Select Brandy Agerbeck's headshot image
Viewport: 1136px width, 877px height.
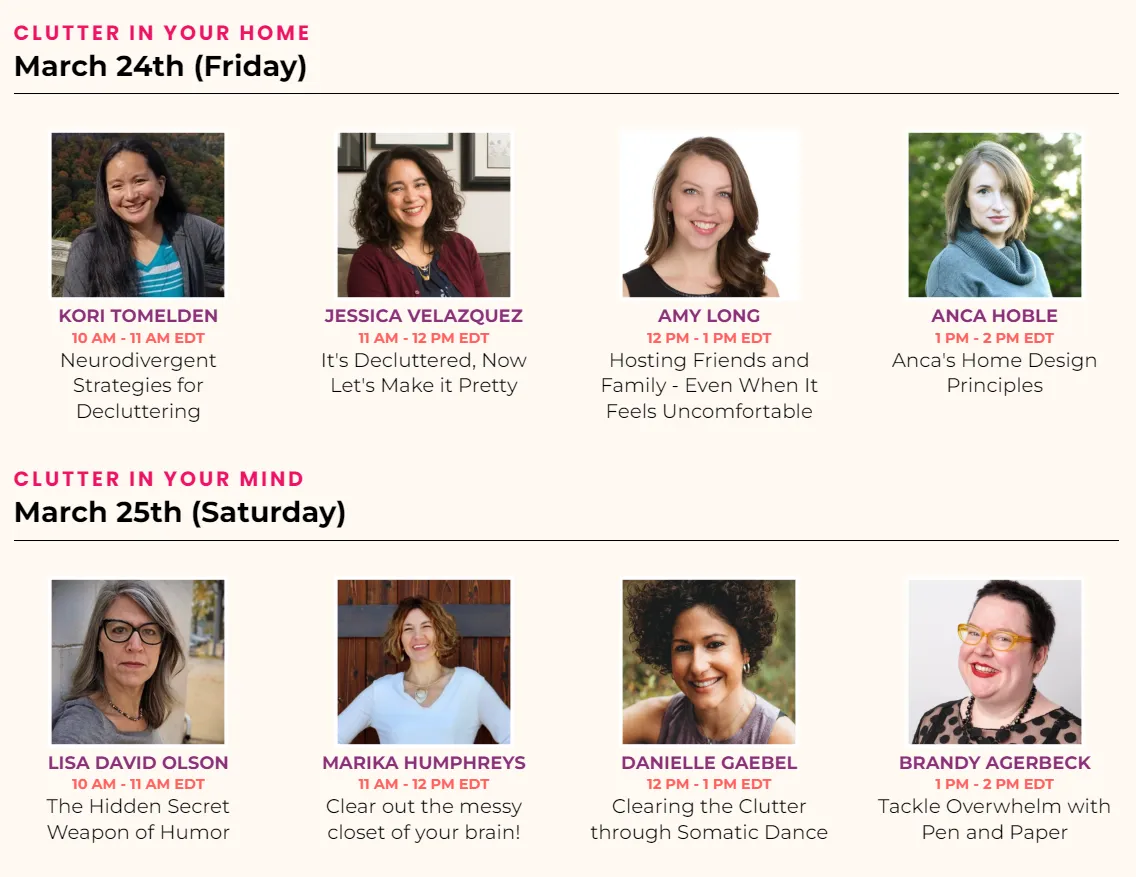click(x=995, y=661)
